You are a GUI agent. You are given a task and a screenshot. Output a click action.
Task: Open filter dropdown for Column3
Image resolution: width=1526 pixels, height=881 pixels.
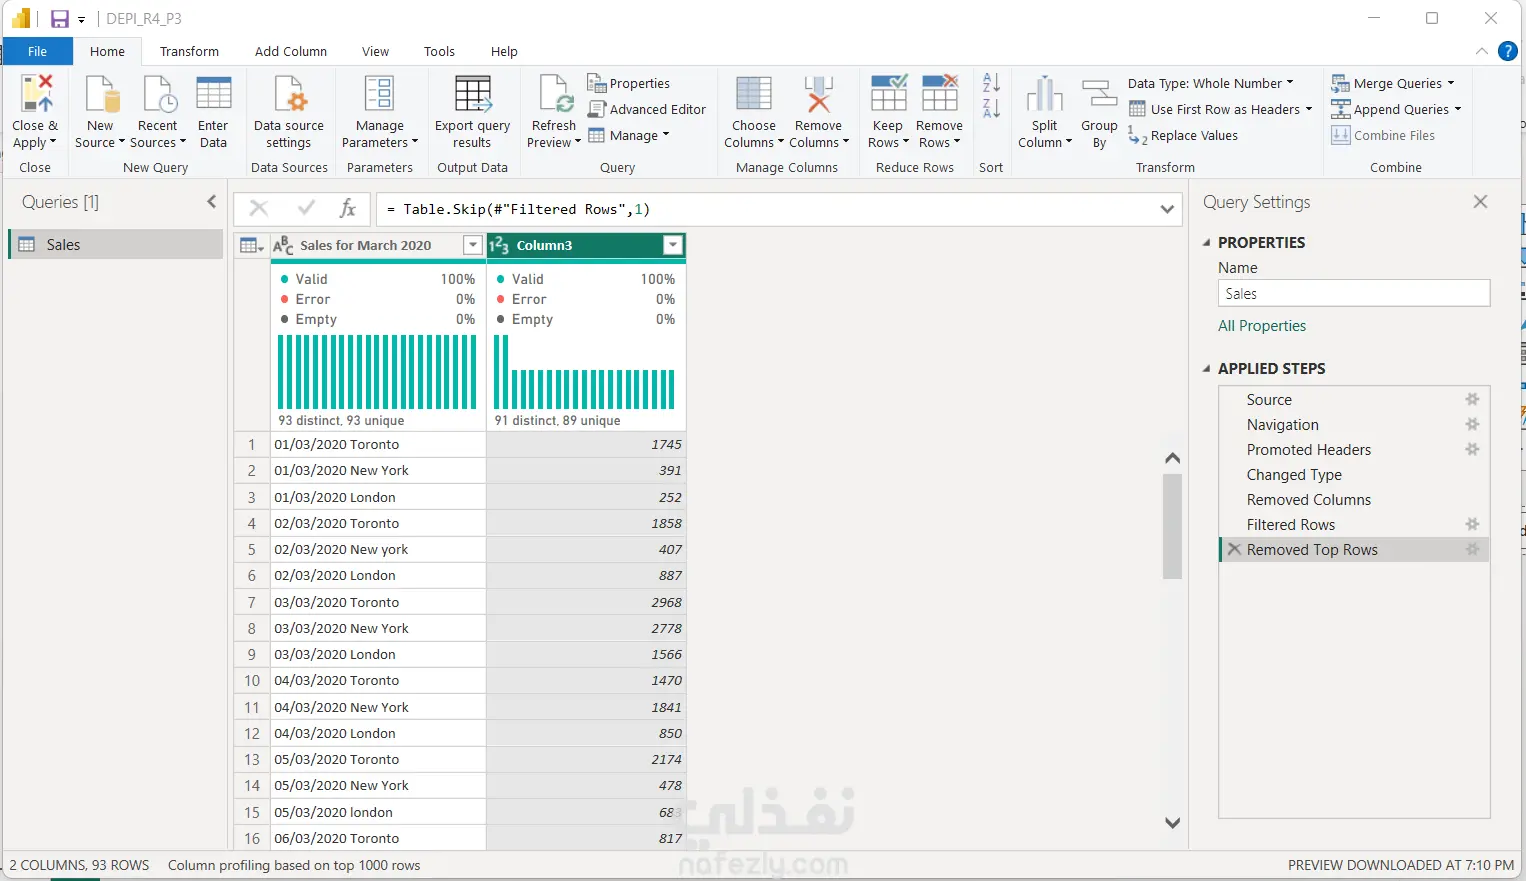tap(673, 245)
